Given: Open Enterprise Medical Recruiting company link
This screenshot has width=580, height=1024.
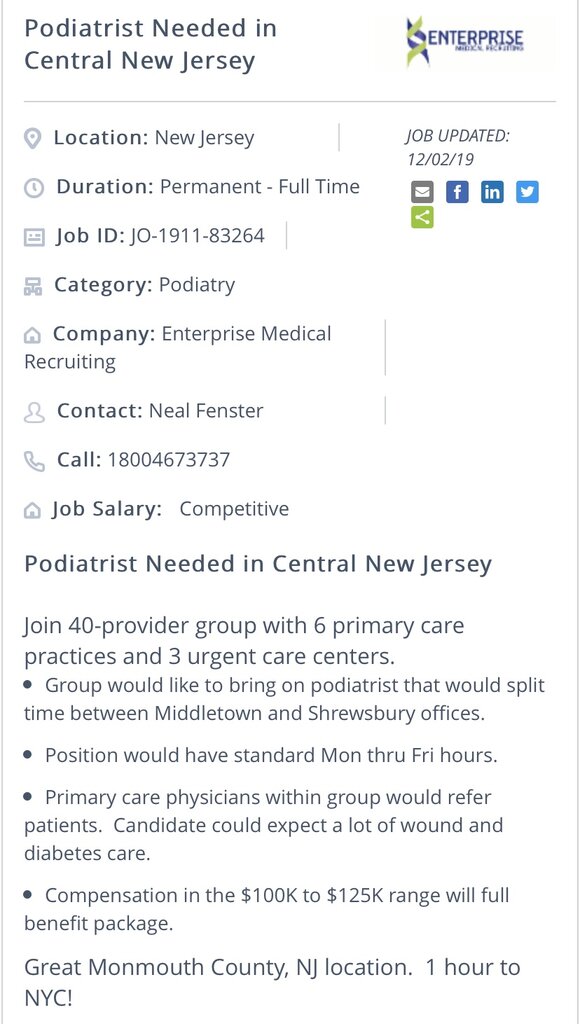Looking at the screenshot, I should (x=178, y=347).
